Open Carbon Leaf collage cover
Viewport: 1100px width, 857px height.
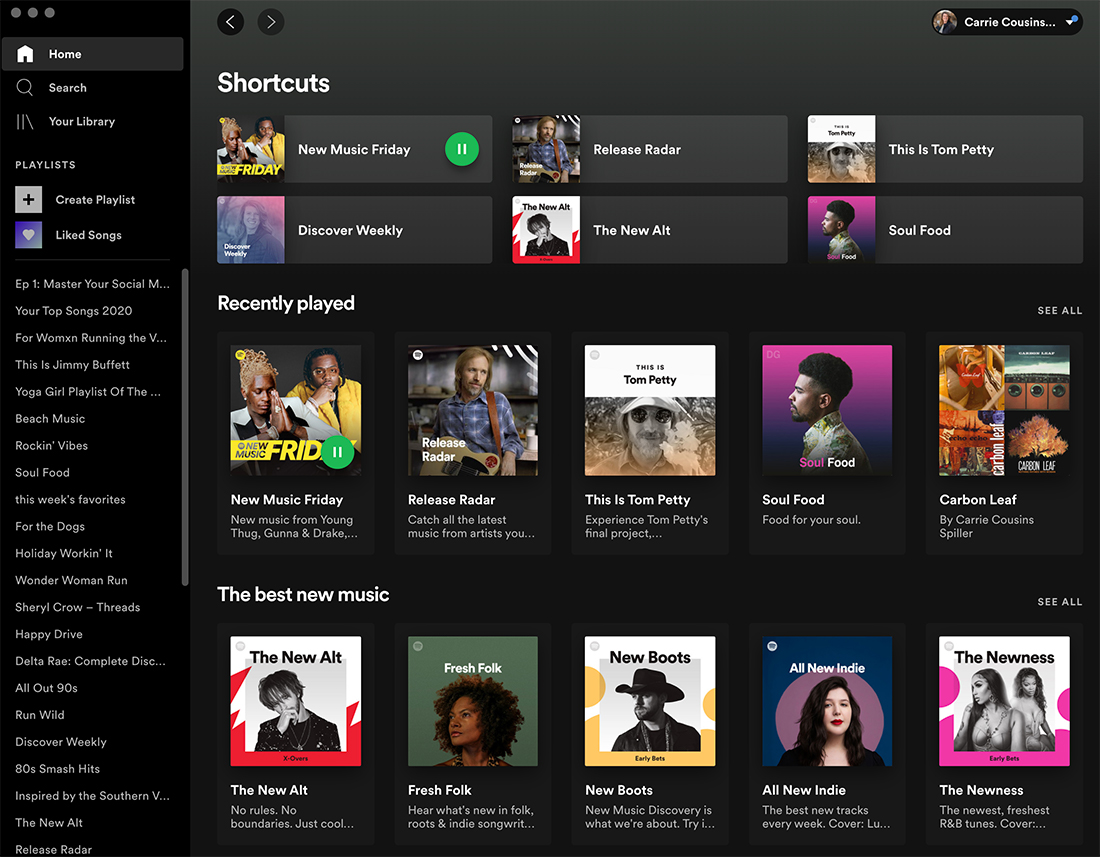coord(1005,410)
